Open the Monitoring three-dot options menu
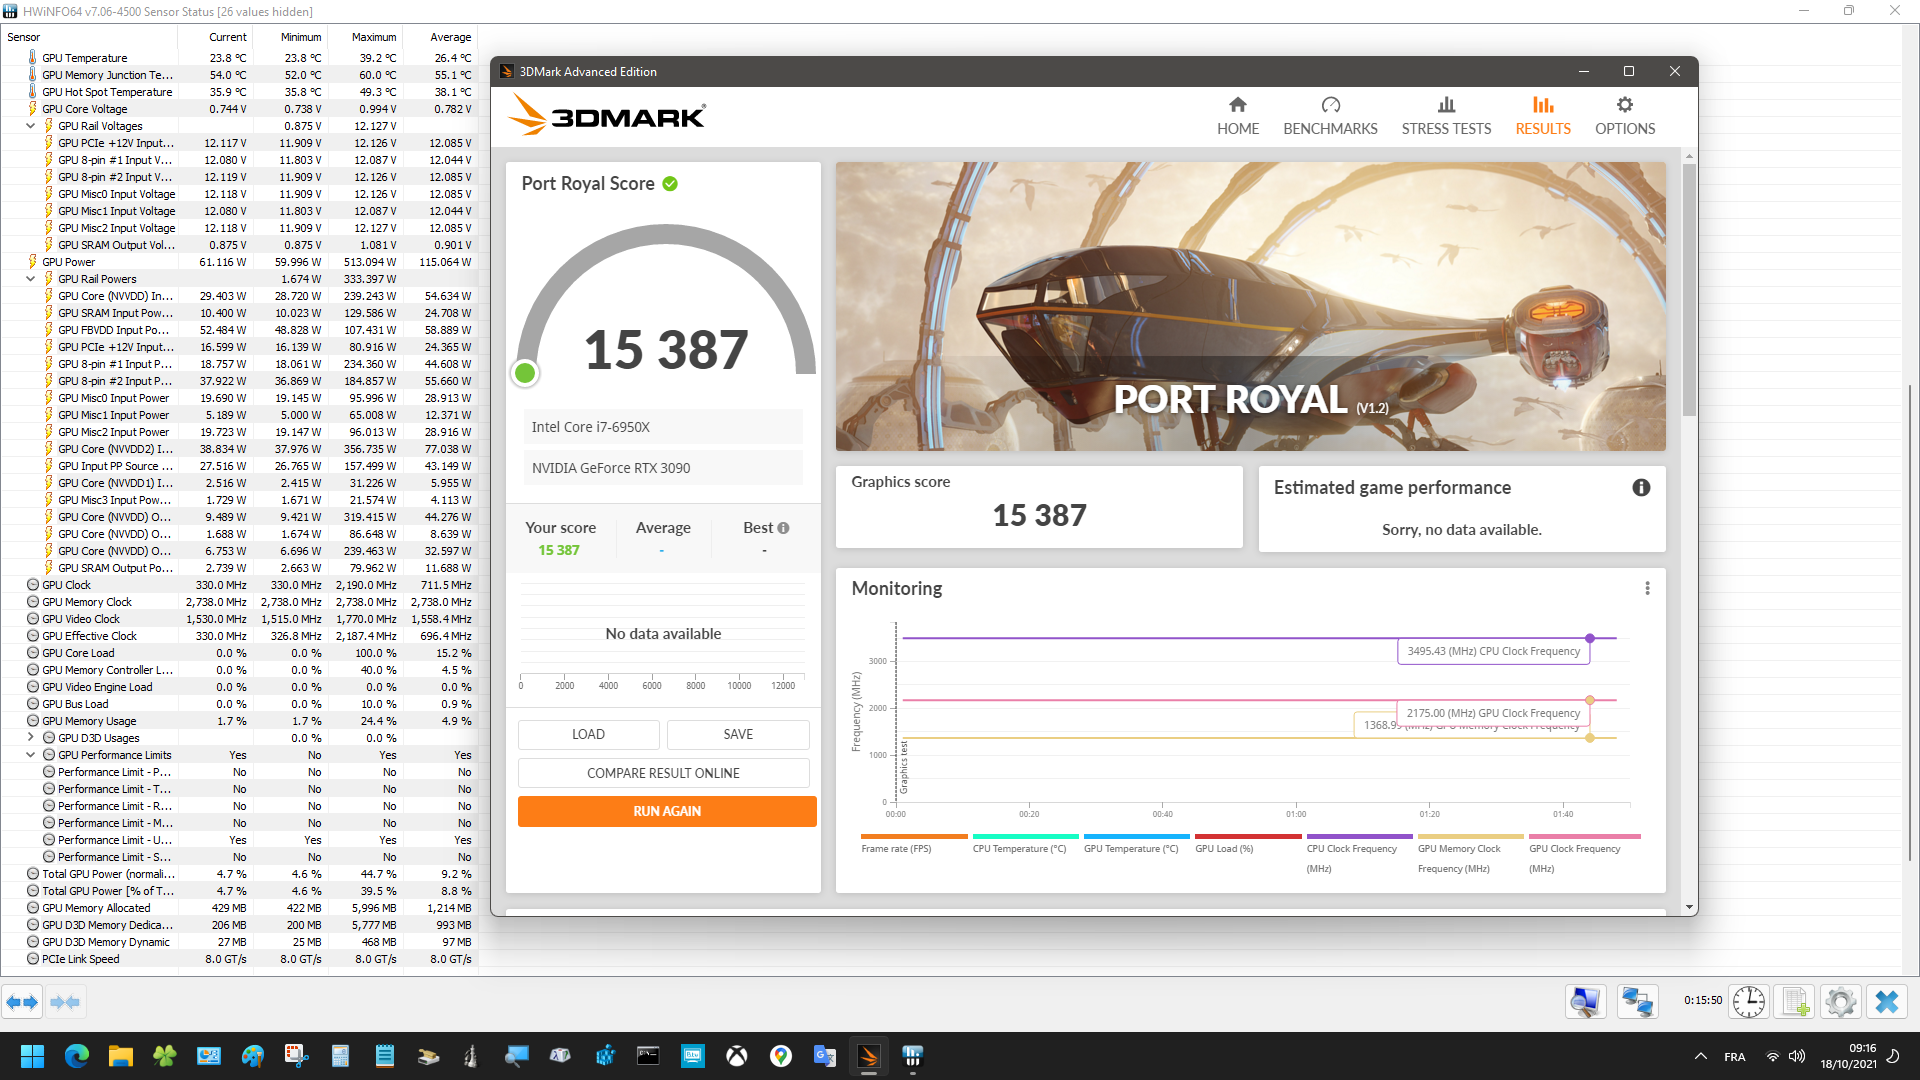 [x=1647, y=588]
